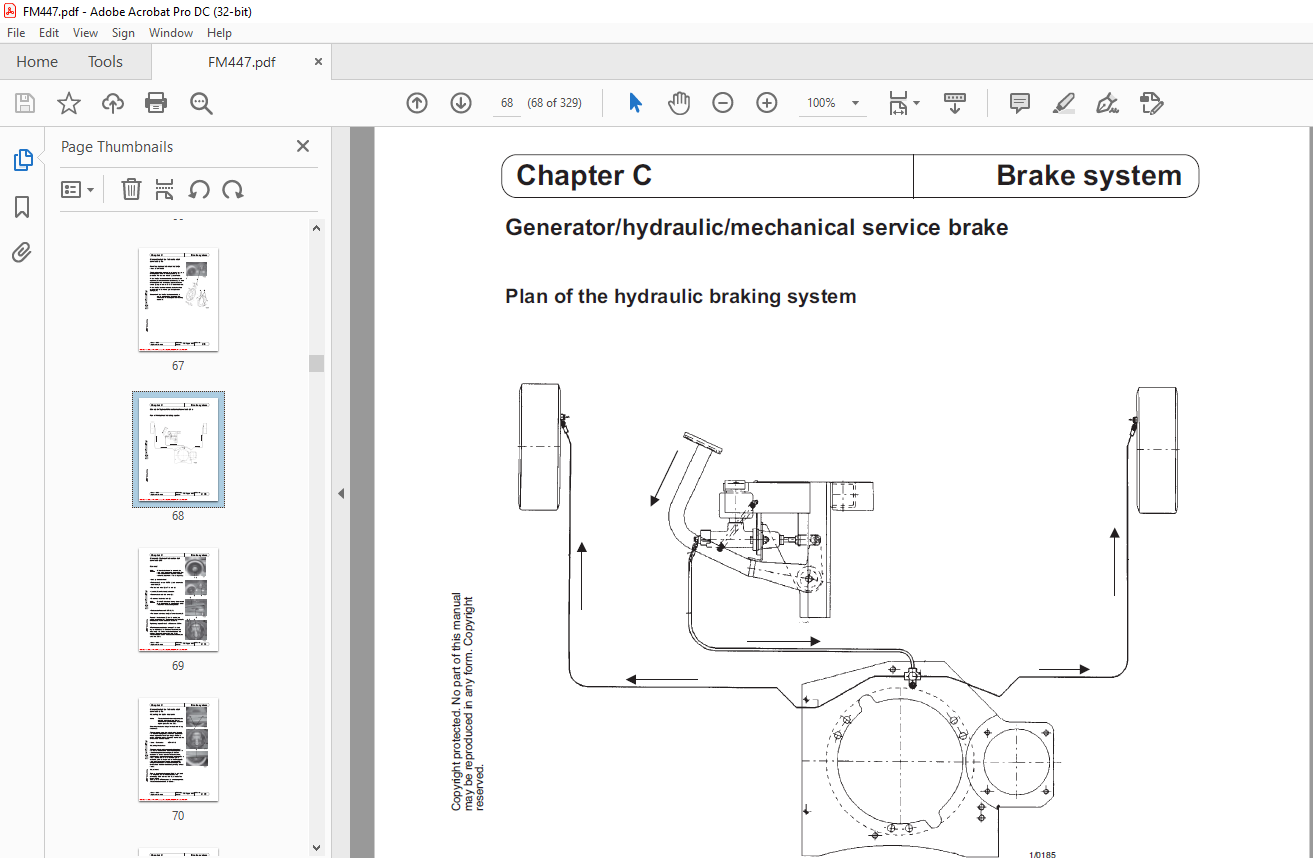
Task: Activate the Hand pan tool
Action: [x=679, y=103]
